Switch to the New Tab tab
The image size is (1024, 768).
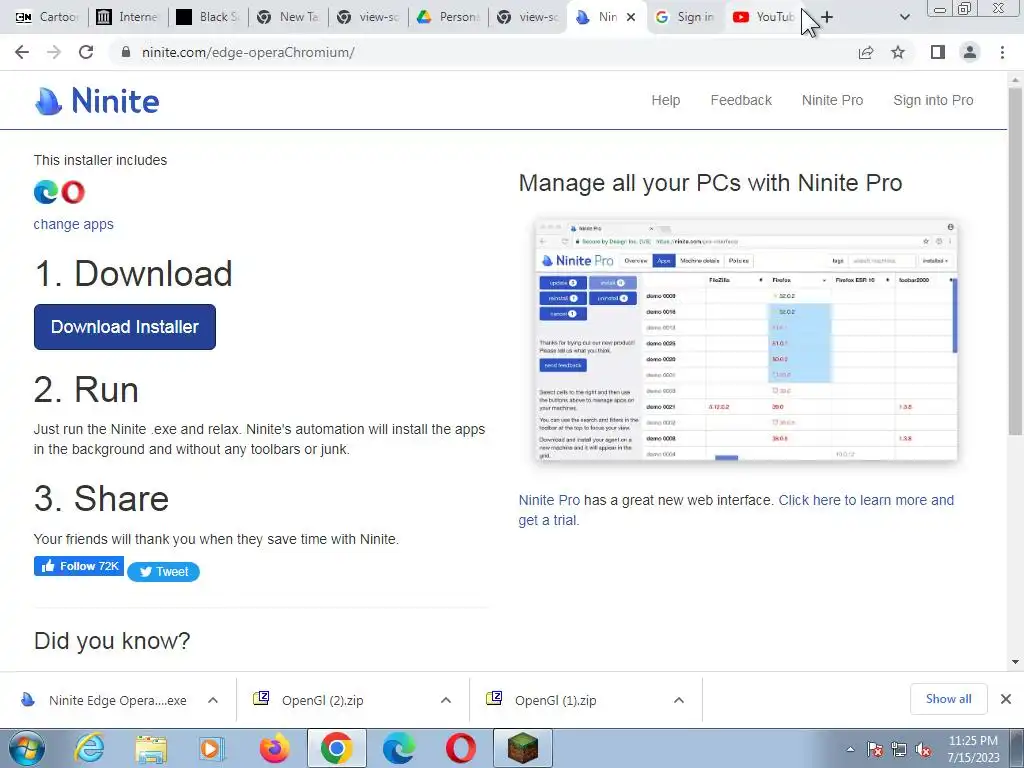(x=287, y=17)
